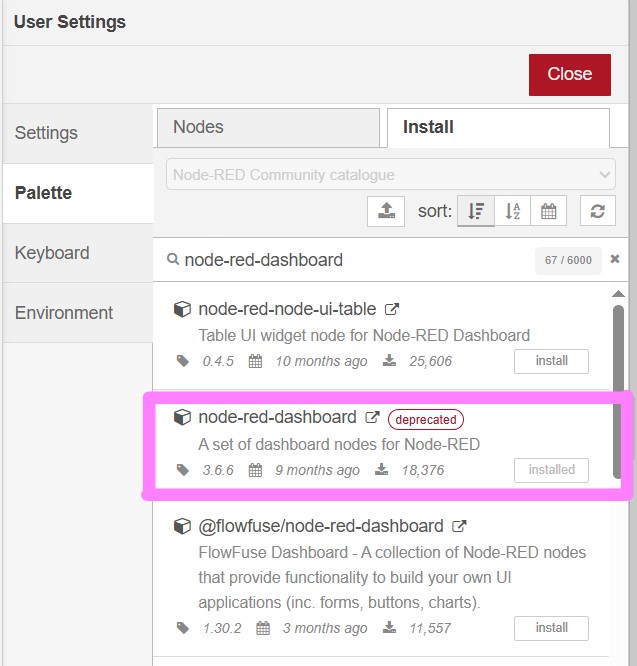Click the cube icon beside @flowfuse/node-red-dashboard
The width and height of the screenshot is (637, 666).
pyautogui.click(x=182, y=526)
